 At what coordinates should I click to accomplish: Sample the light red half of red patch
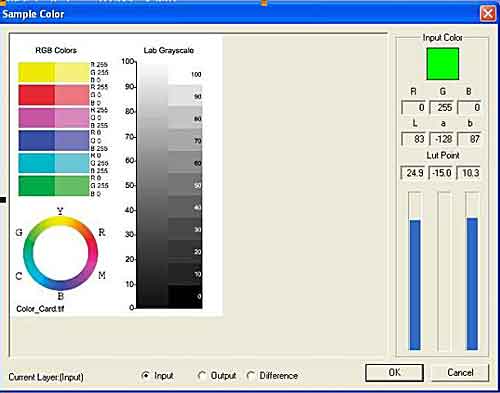72,95
